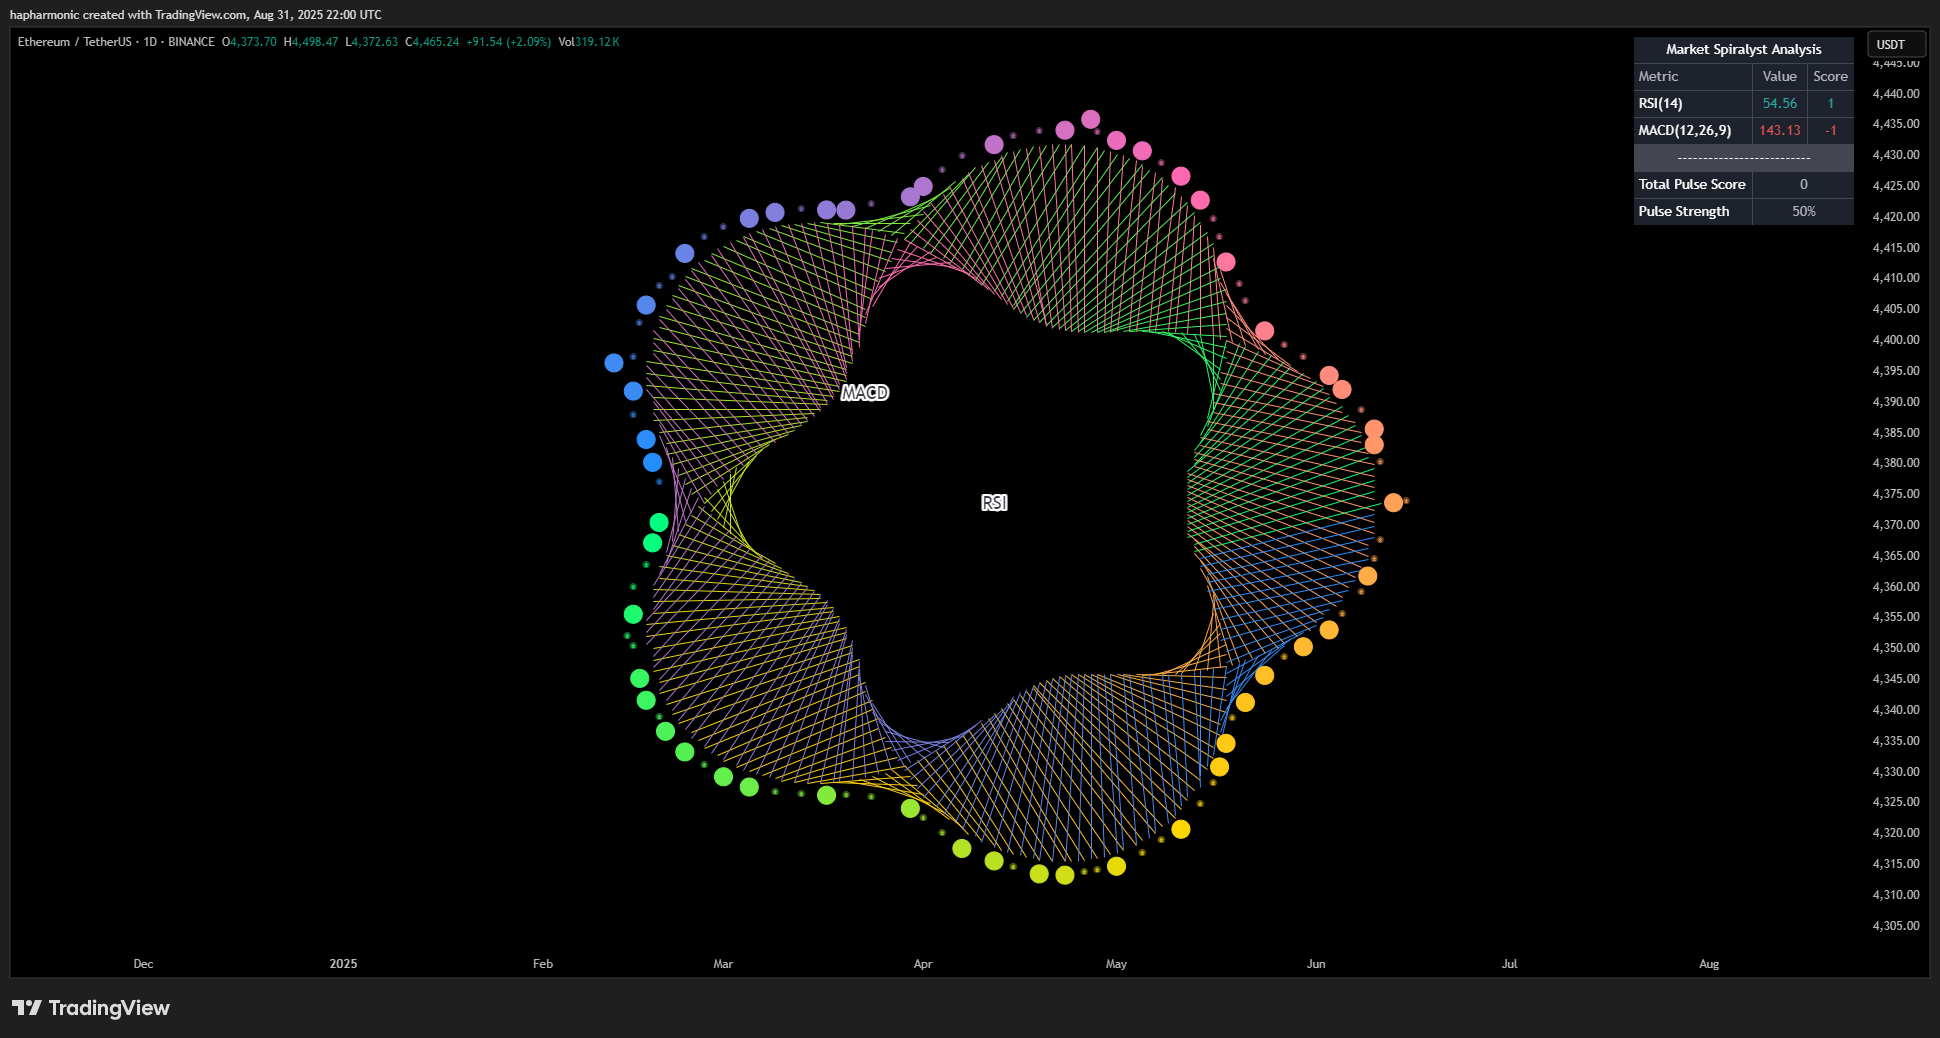Click the Ethereum / TetherUS symbol title
This screenshot has height=1038, width=1940.
(x=74, y=42)
